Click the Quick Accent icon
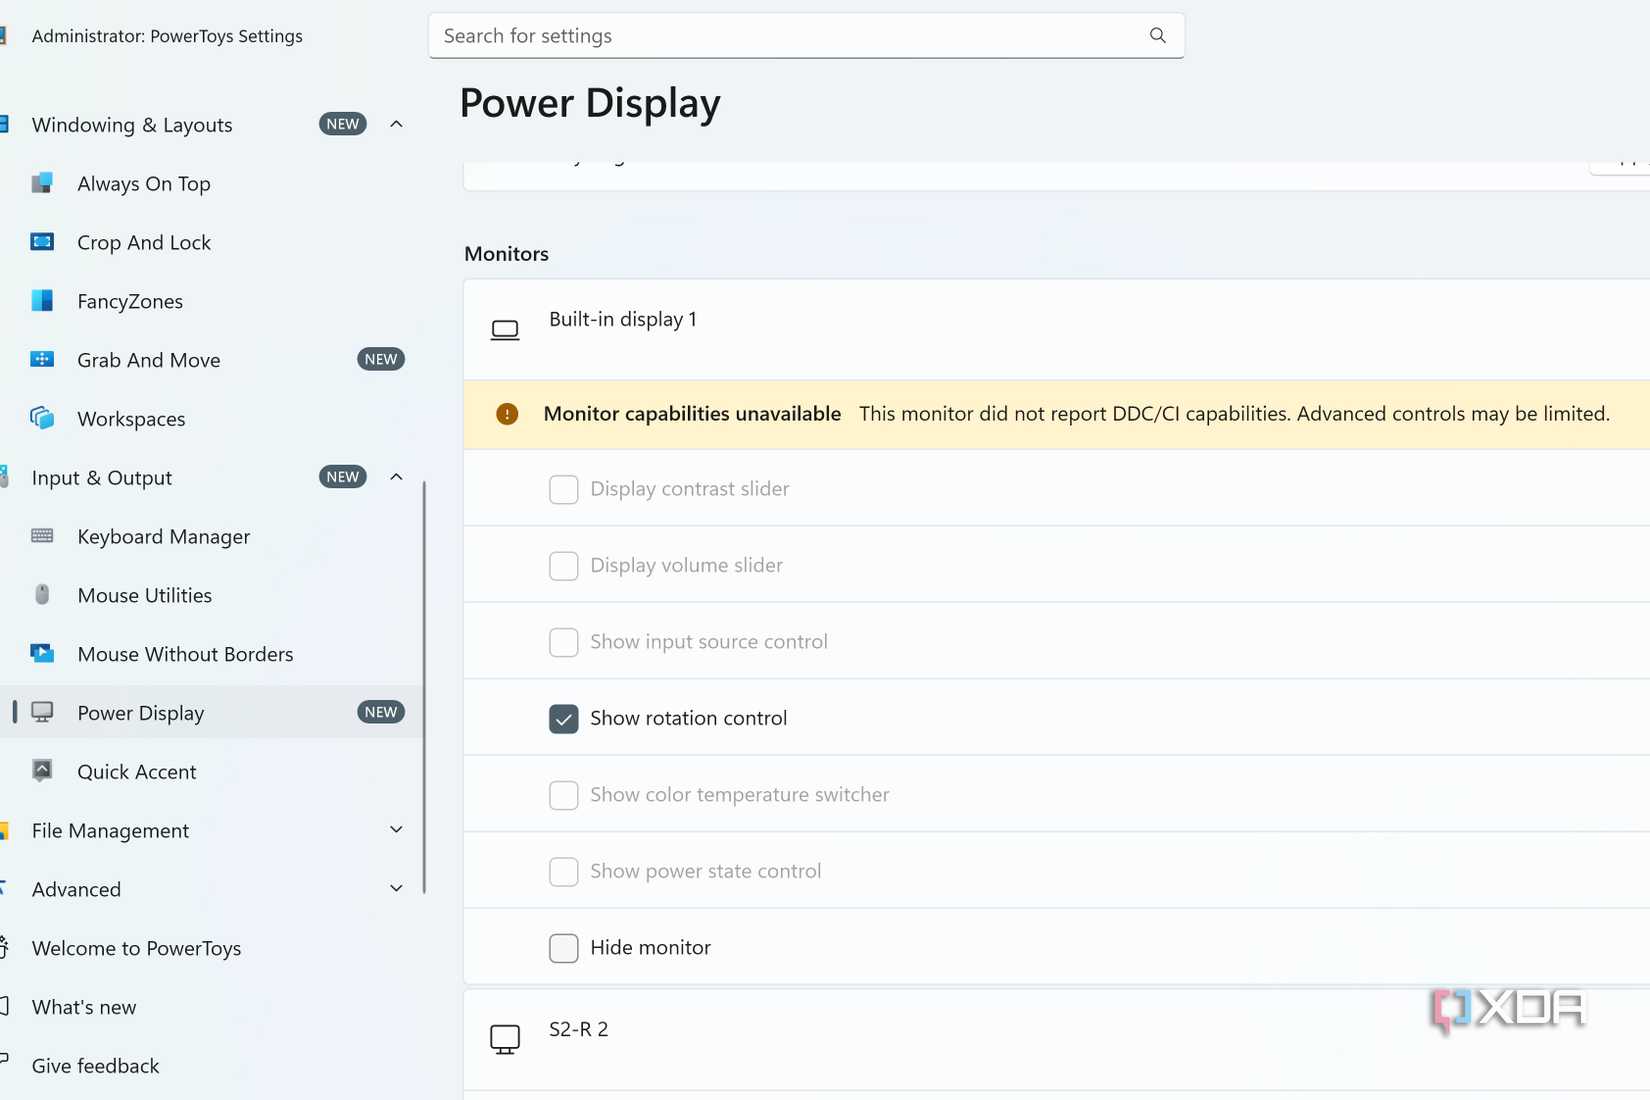This screenshot has height=1100, width=1650. coord(42,770)
